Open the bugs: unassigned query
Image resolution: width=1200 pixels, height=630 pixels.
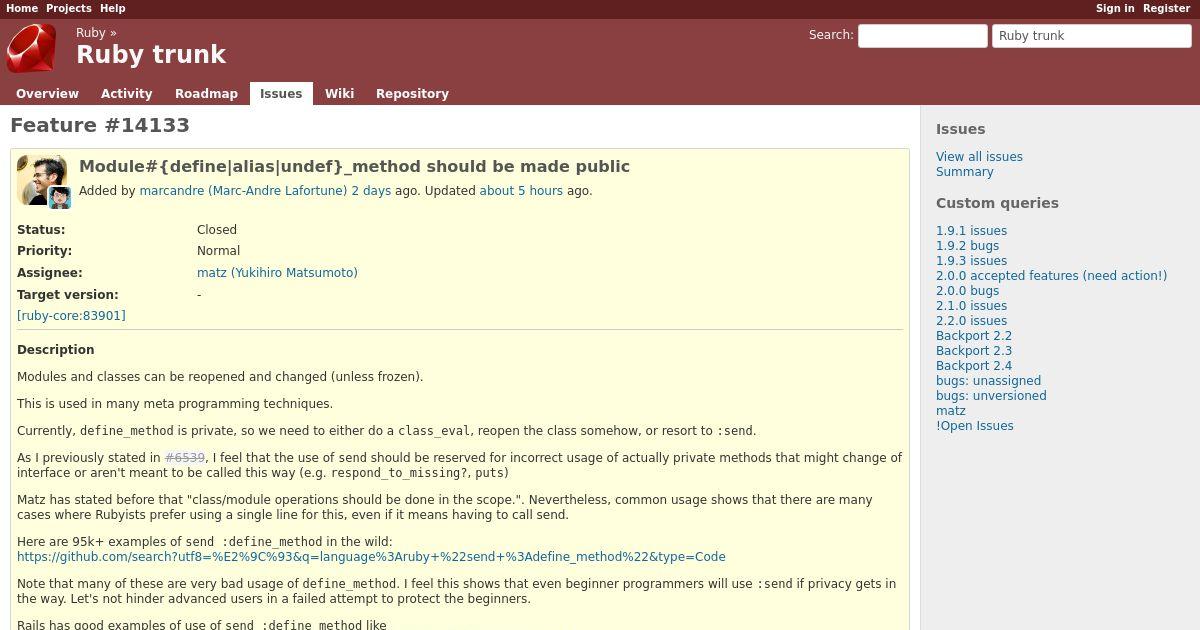click(x=988, y=380)
